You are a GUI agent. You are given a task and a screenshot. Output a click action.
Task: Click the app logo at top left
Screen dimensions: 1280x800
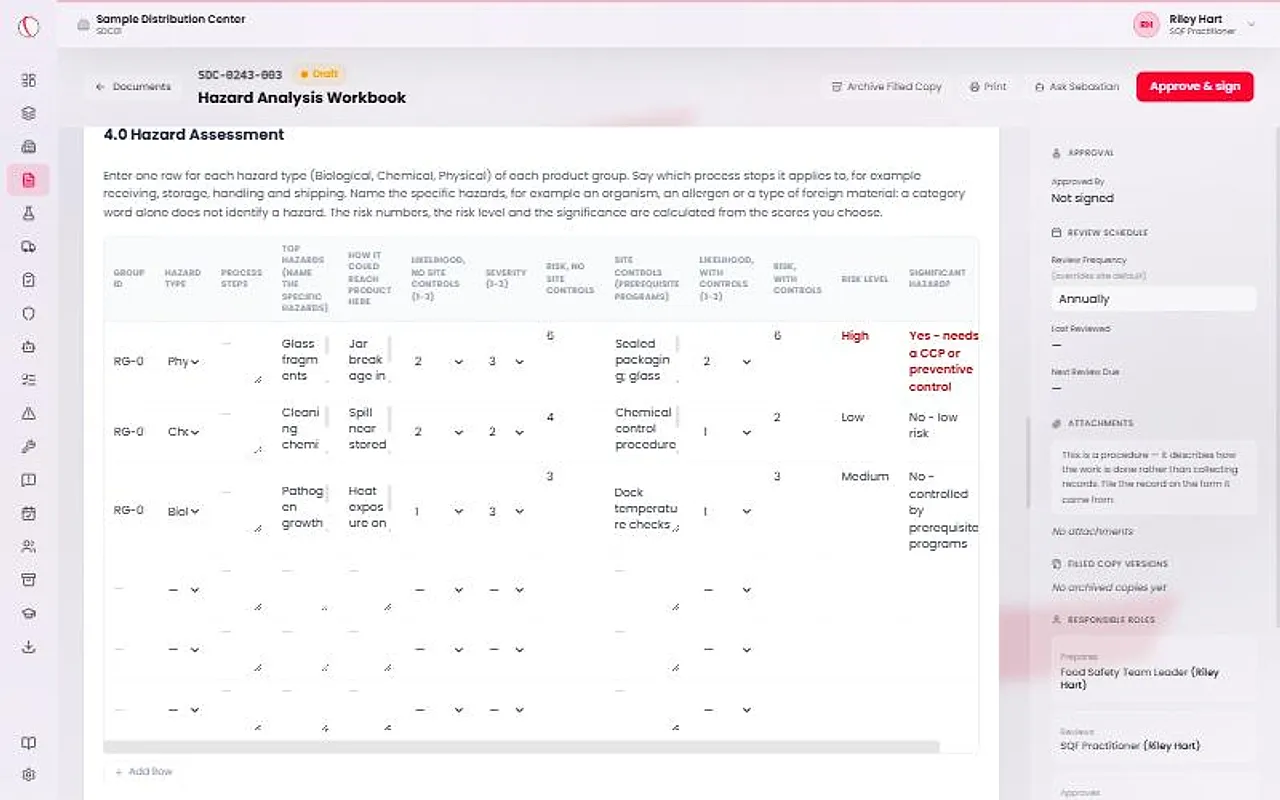click(x=28, y=26)
